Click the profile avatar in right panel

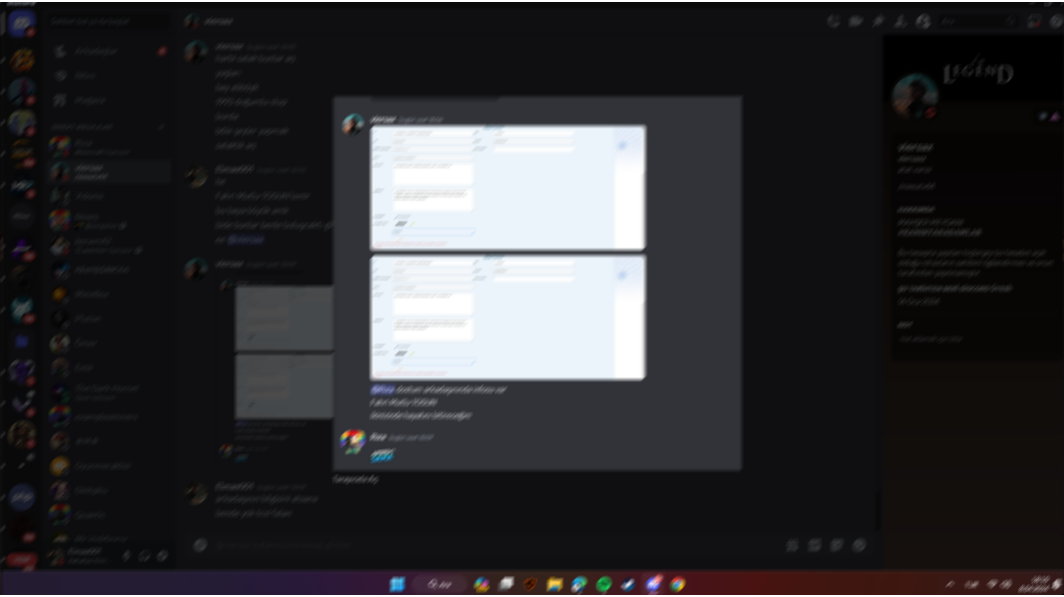pos(915,96)
